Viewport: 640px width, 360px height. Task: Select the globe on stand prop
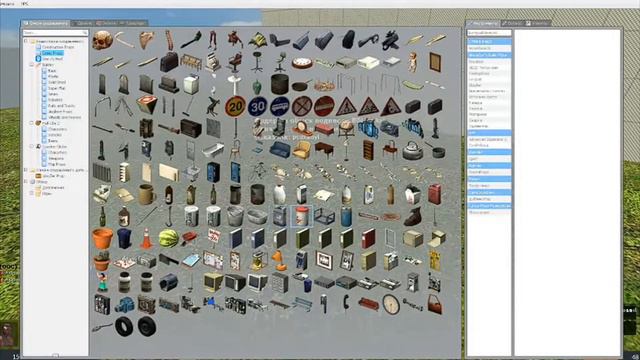(x=346, y=128)
